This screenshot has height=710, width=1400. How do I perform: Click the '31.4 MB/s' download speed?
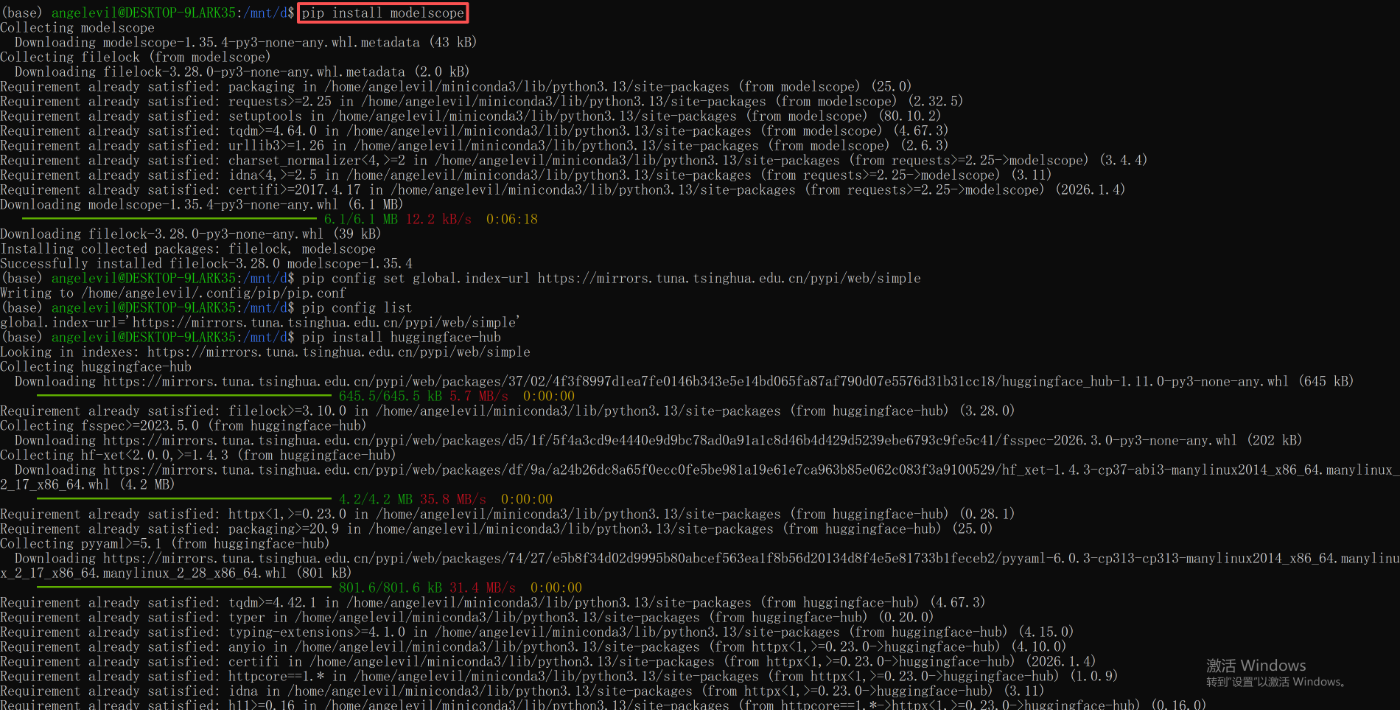pyautogui.click(x=482, y=587)
